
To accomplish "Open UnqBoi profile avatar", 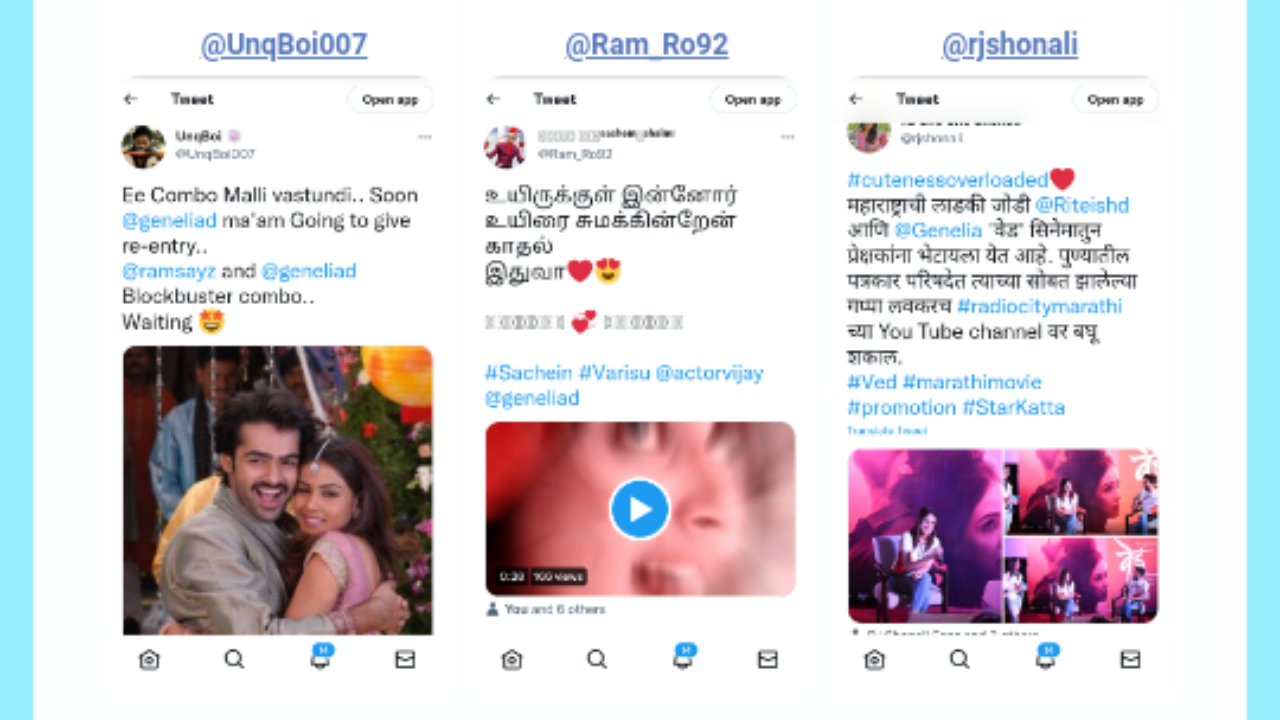I will [x=143, y=147].
